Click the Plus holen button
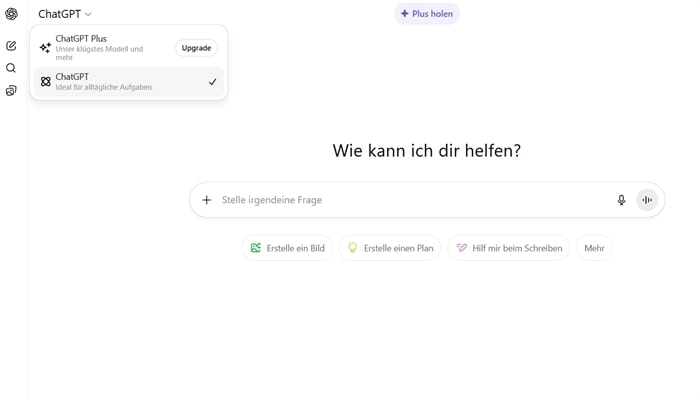 [x=427, y=14]
